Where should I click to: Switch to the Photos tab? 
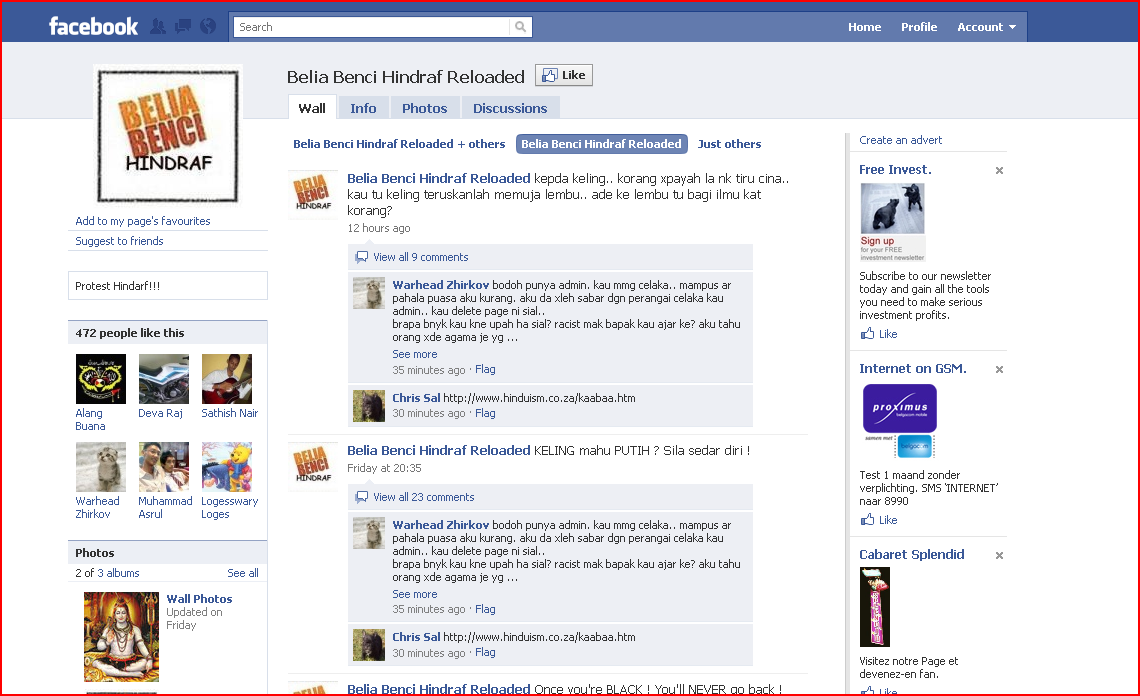425,108
